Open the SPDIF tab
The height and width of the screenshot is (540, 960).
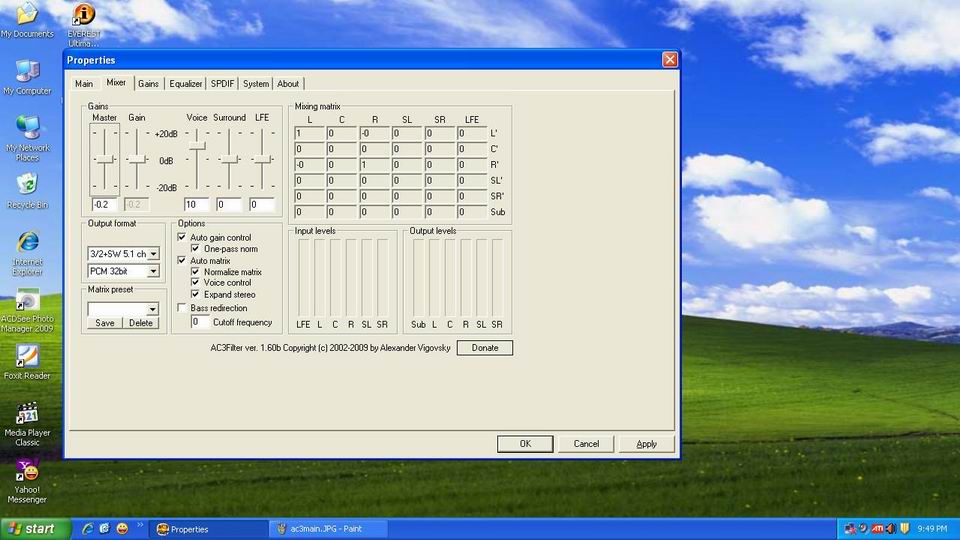222,84
